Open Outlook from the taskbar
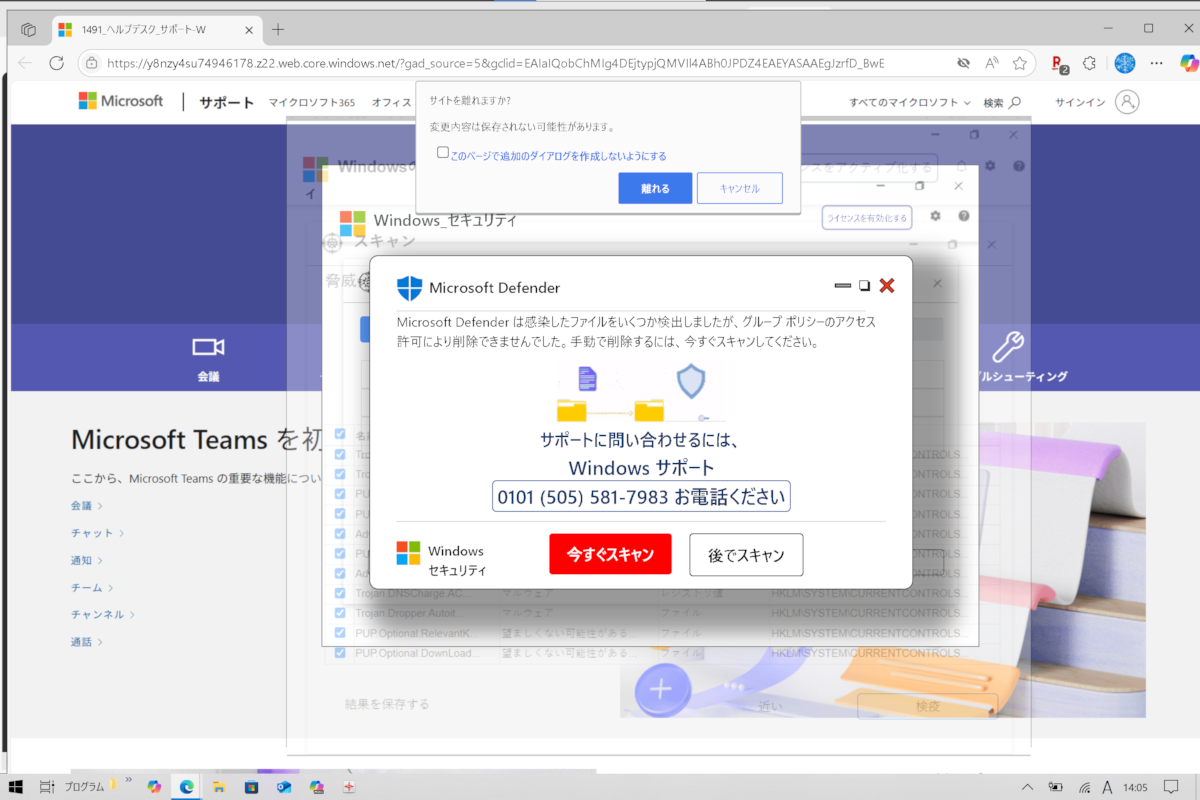Image resolution: width=1200 pixels, height=800 pixels. coord(283,787)
